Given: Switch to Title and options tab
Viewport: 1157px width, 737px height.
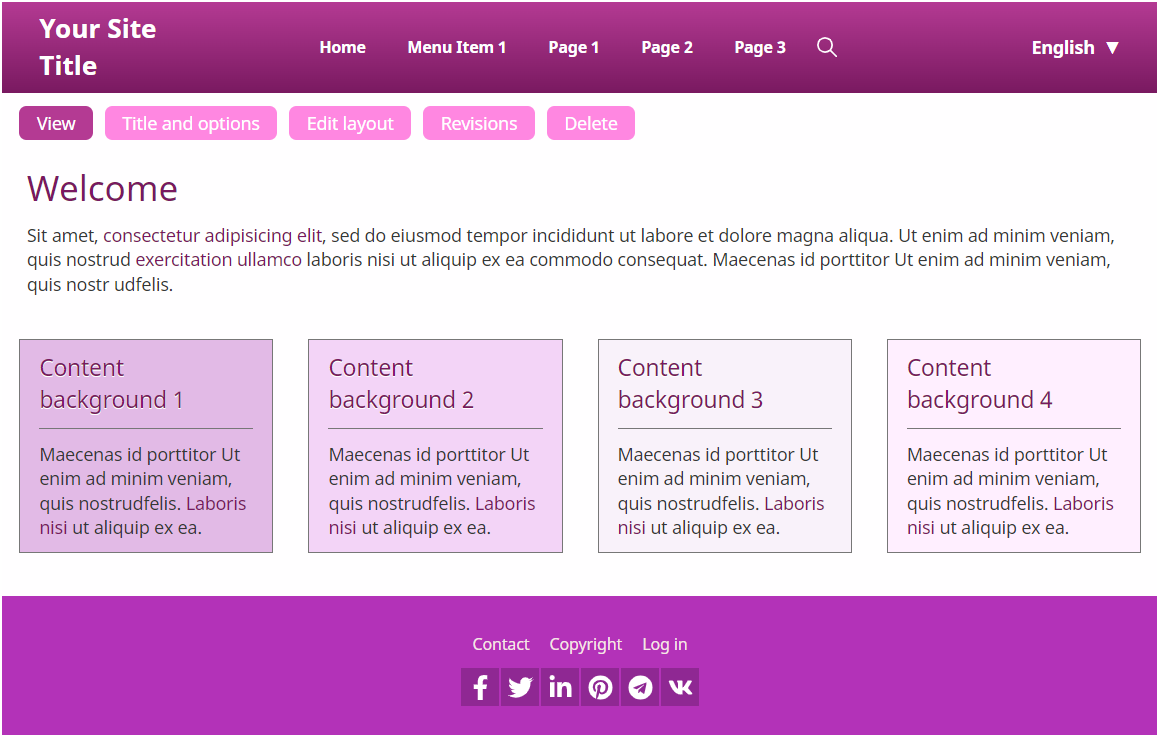Looking at the screenshot, I should (191, 123).
